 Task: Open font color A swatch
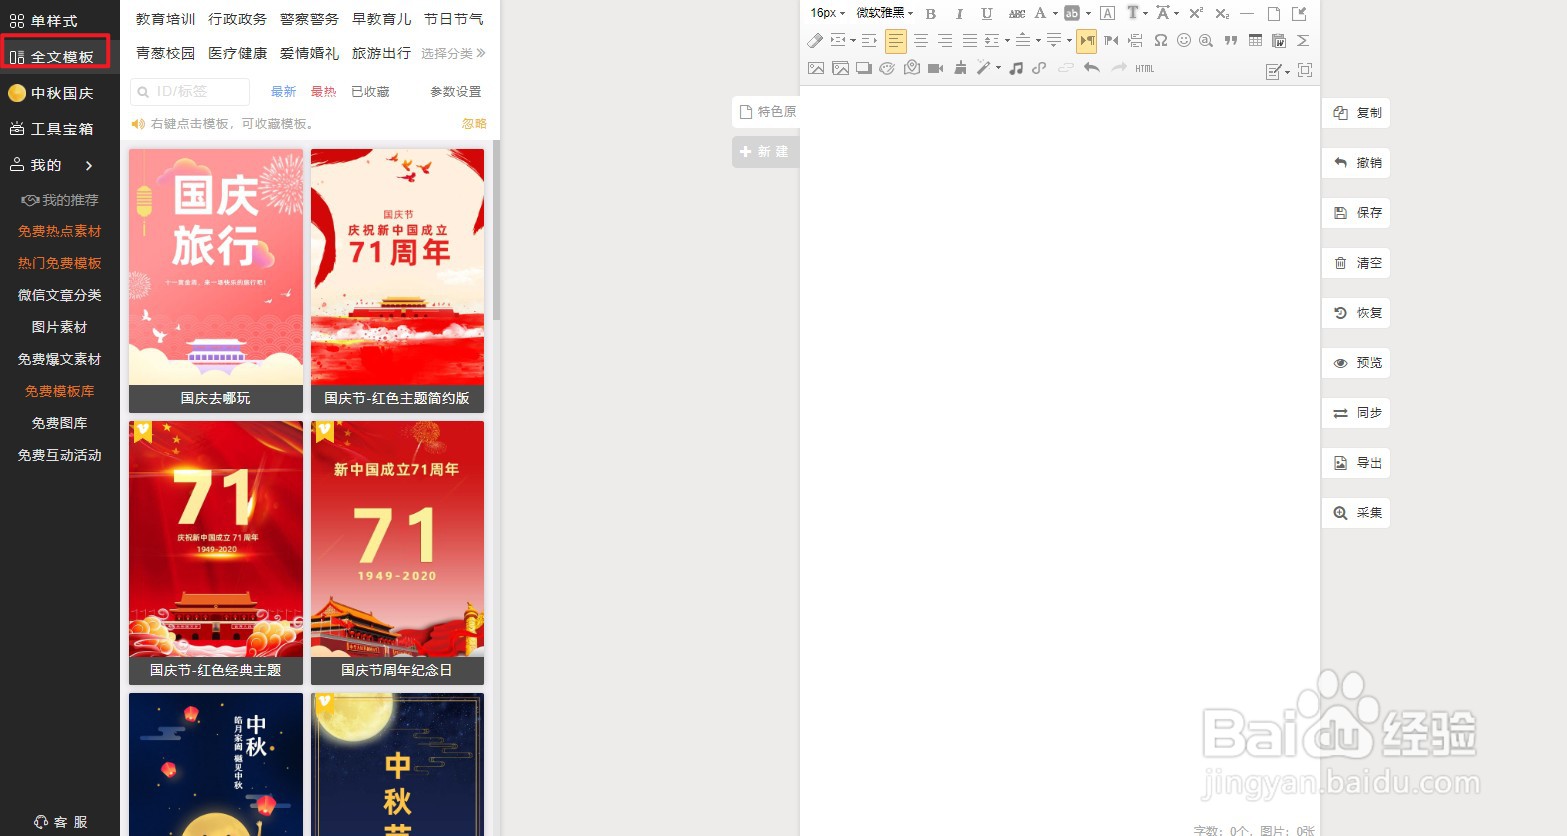[1040, 13]
